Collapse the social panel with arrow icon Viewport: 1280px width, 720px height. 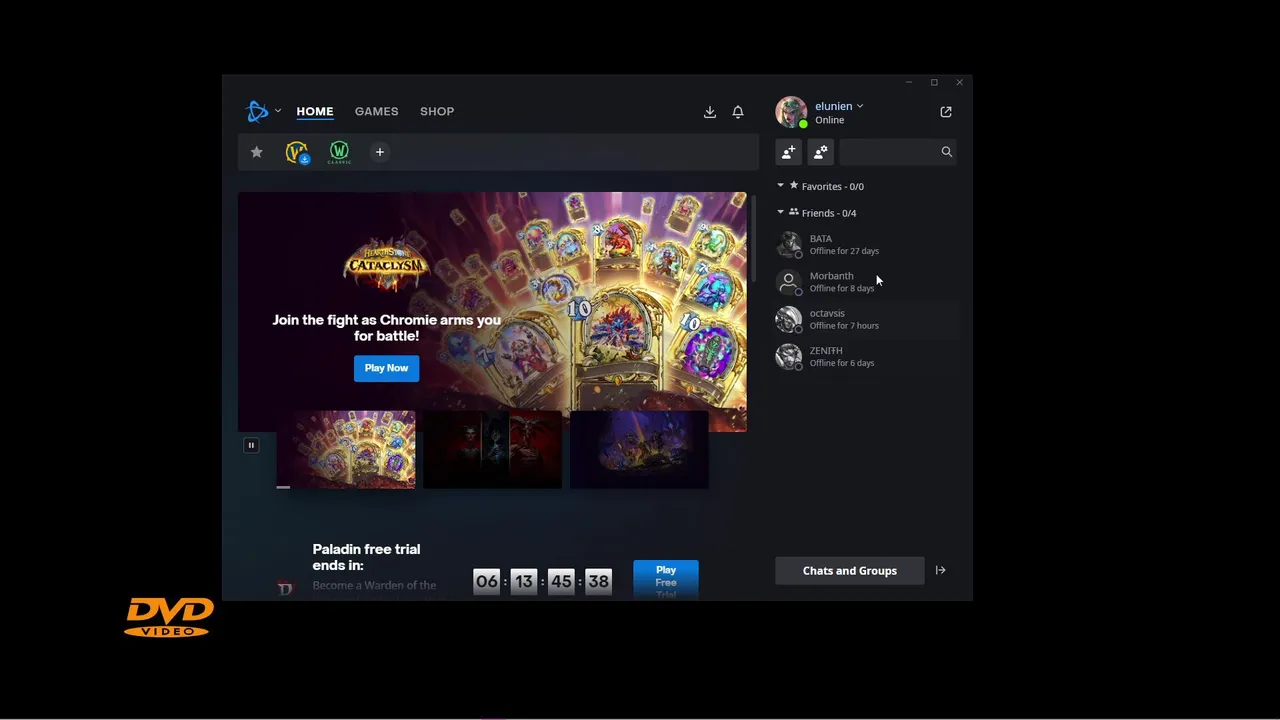click(x=940, y=570)
